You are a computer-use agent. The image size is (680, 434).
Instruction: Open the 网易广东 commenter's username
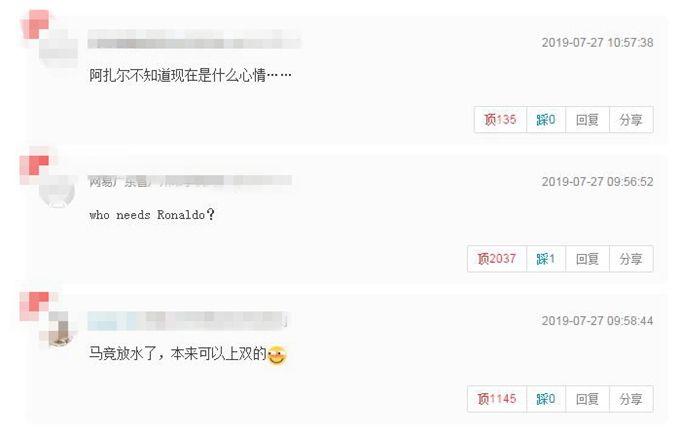[x=190, y=180]
